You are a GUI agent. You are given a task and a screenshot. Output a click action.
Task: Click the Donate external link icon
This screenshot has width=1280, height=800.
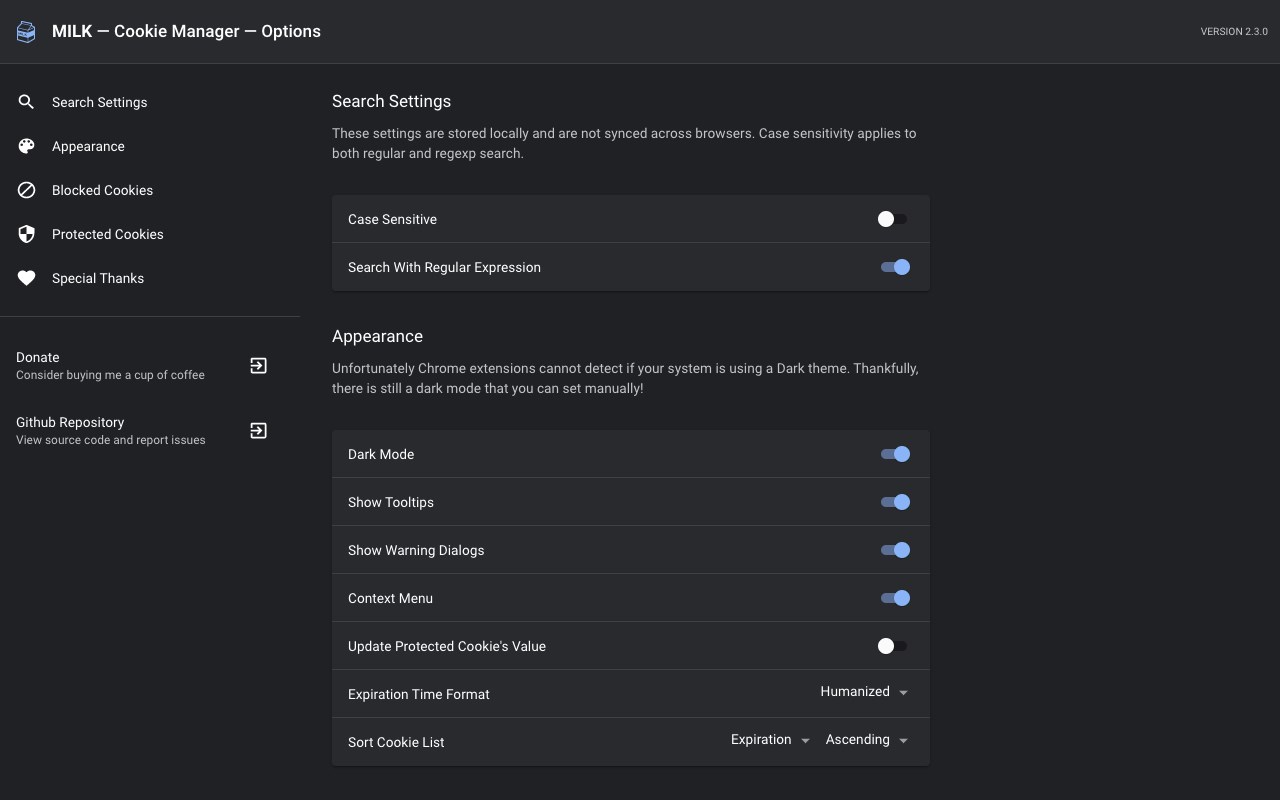pos(258,366)
